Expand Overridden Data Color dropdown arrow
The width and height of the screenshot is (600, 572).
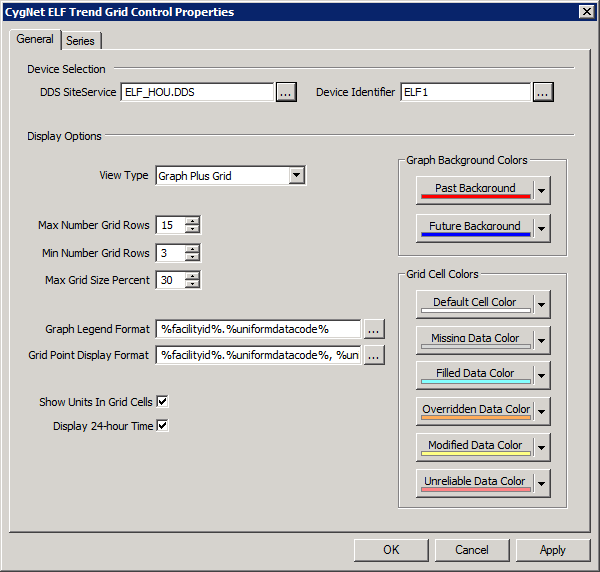(542, 411)
